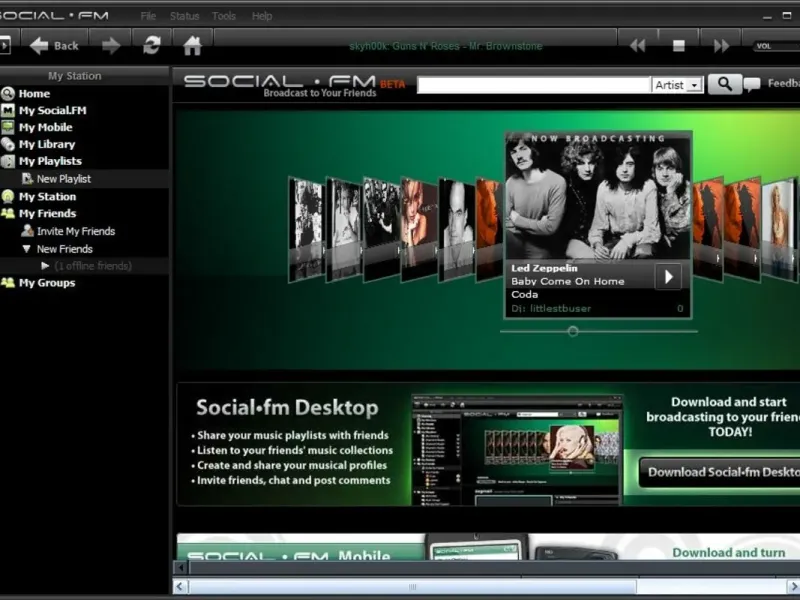Image resolution: width=800 pixels, height=600 pixels.
Task: Expand the offline friends list
Action: tap(45, 266)
